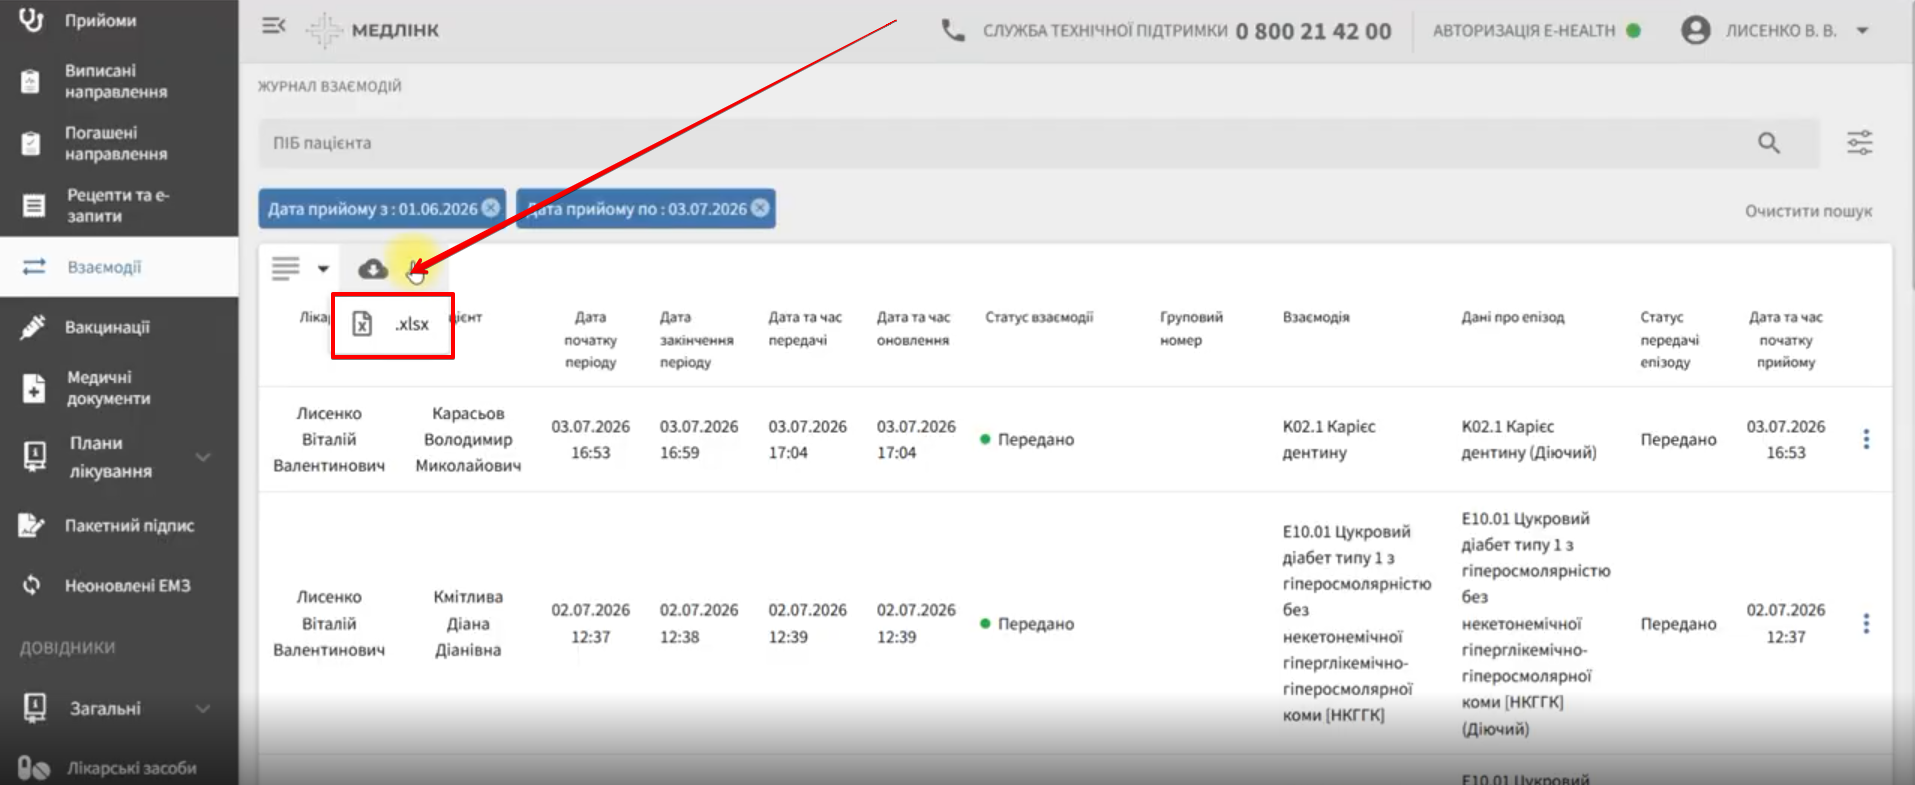Remove the Дата прийому з filter chip
The height and width of the screenshot is (785, 1915).
click(491, 208)
